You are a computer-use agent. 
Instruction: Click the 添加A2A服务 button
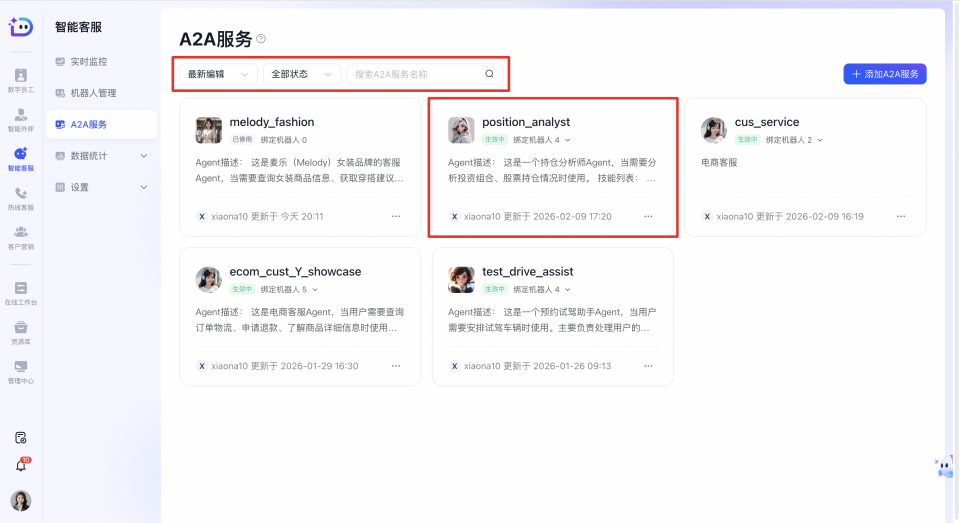(884, 74)
